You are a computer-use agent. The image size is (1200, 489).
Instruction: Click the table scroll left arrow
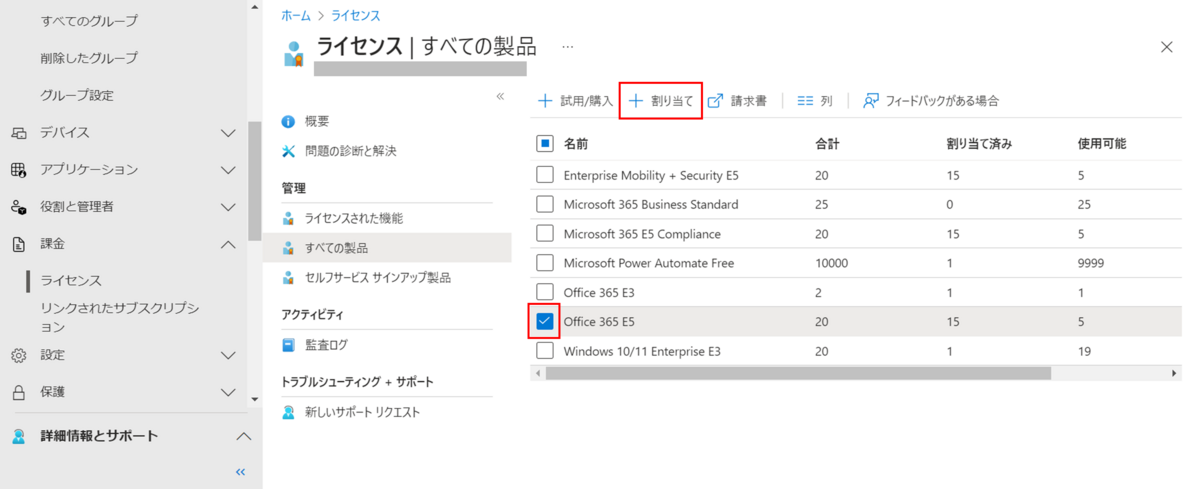[x=537, y=373]
